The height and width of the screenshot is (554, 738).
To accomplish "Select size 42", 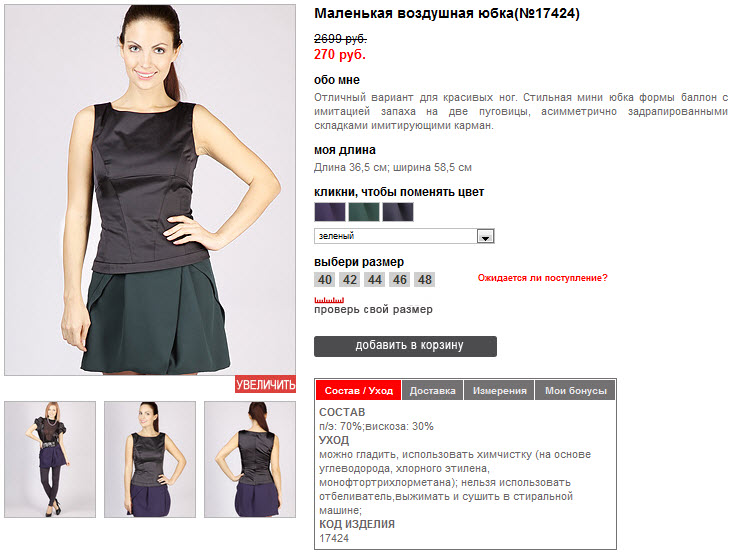I will (x=350, y=280).
